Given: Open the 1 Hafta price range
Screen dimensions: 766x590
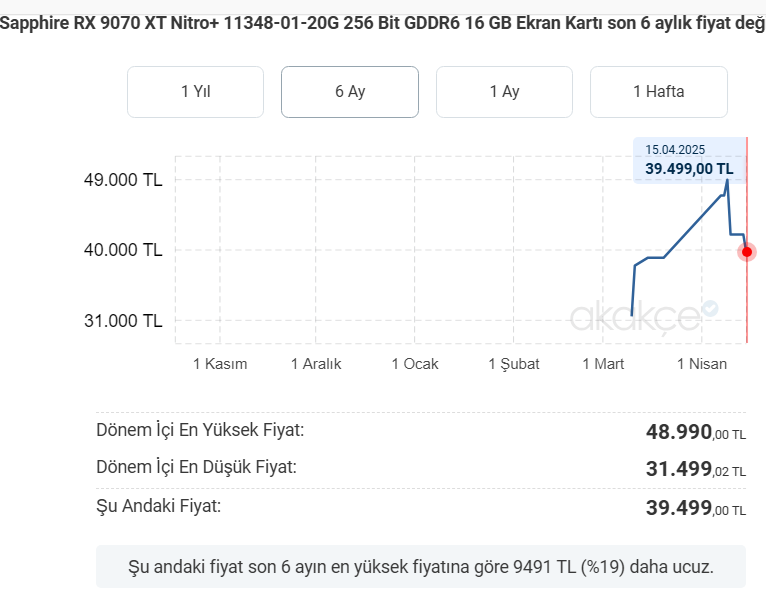Looking at the screenshot, I should tap(658, 92).
